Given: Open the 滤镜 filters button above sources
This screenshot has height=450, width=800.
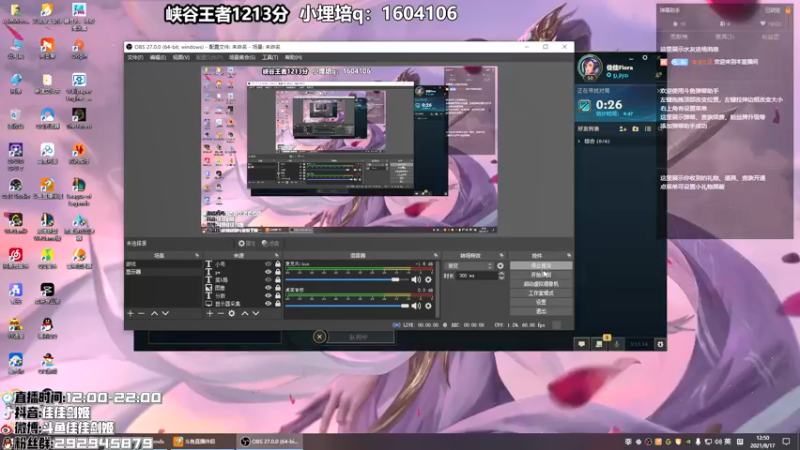Looking at the screenshot, I should point(270,243).
